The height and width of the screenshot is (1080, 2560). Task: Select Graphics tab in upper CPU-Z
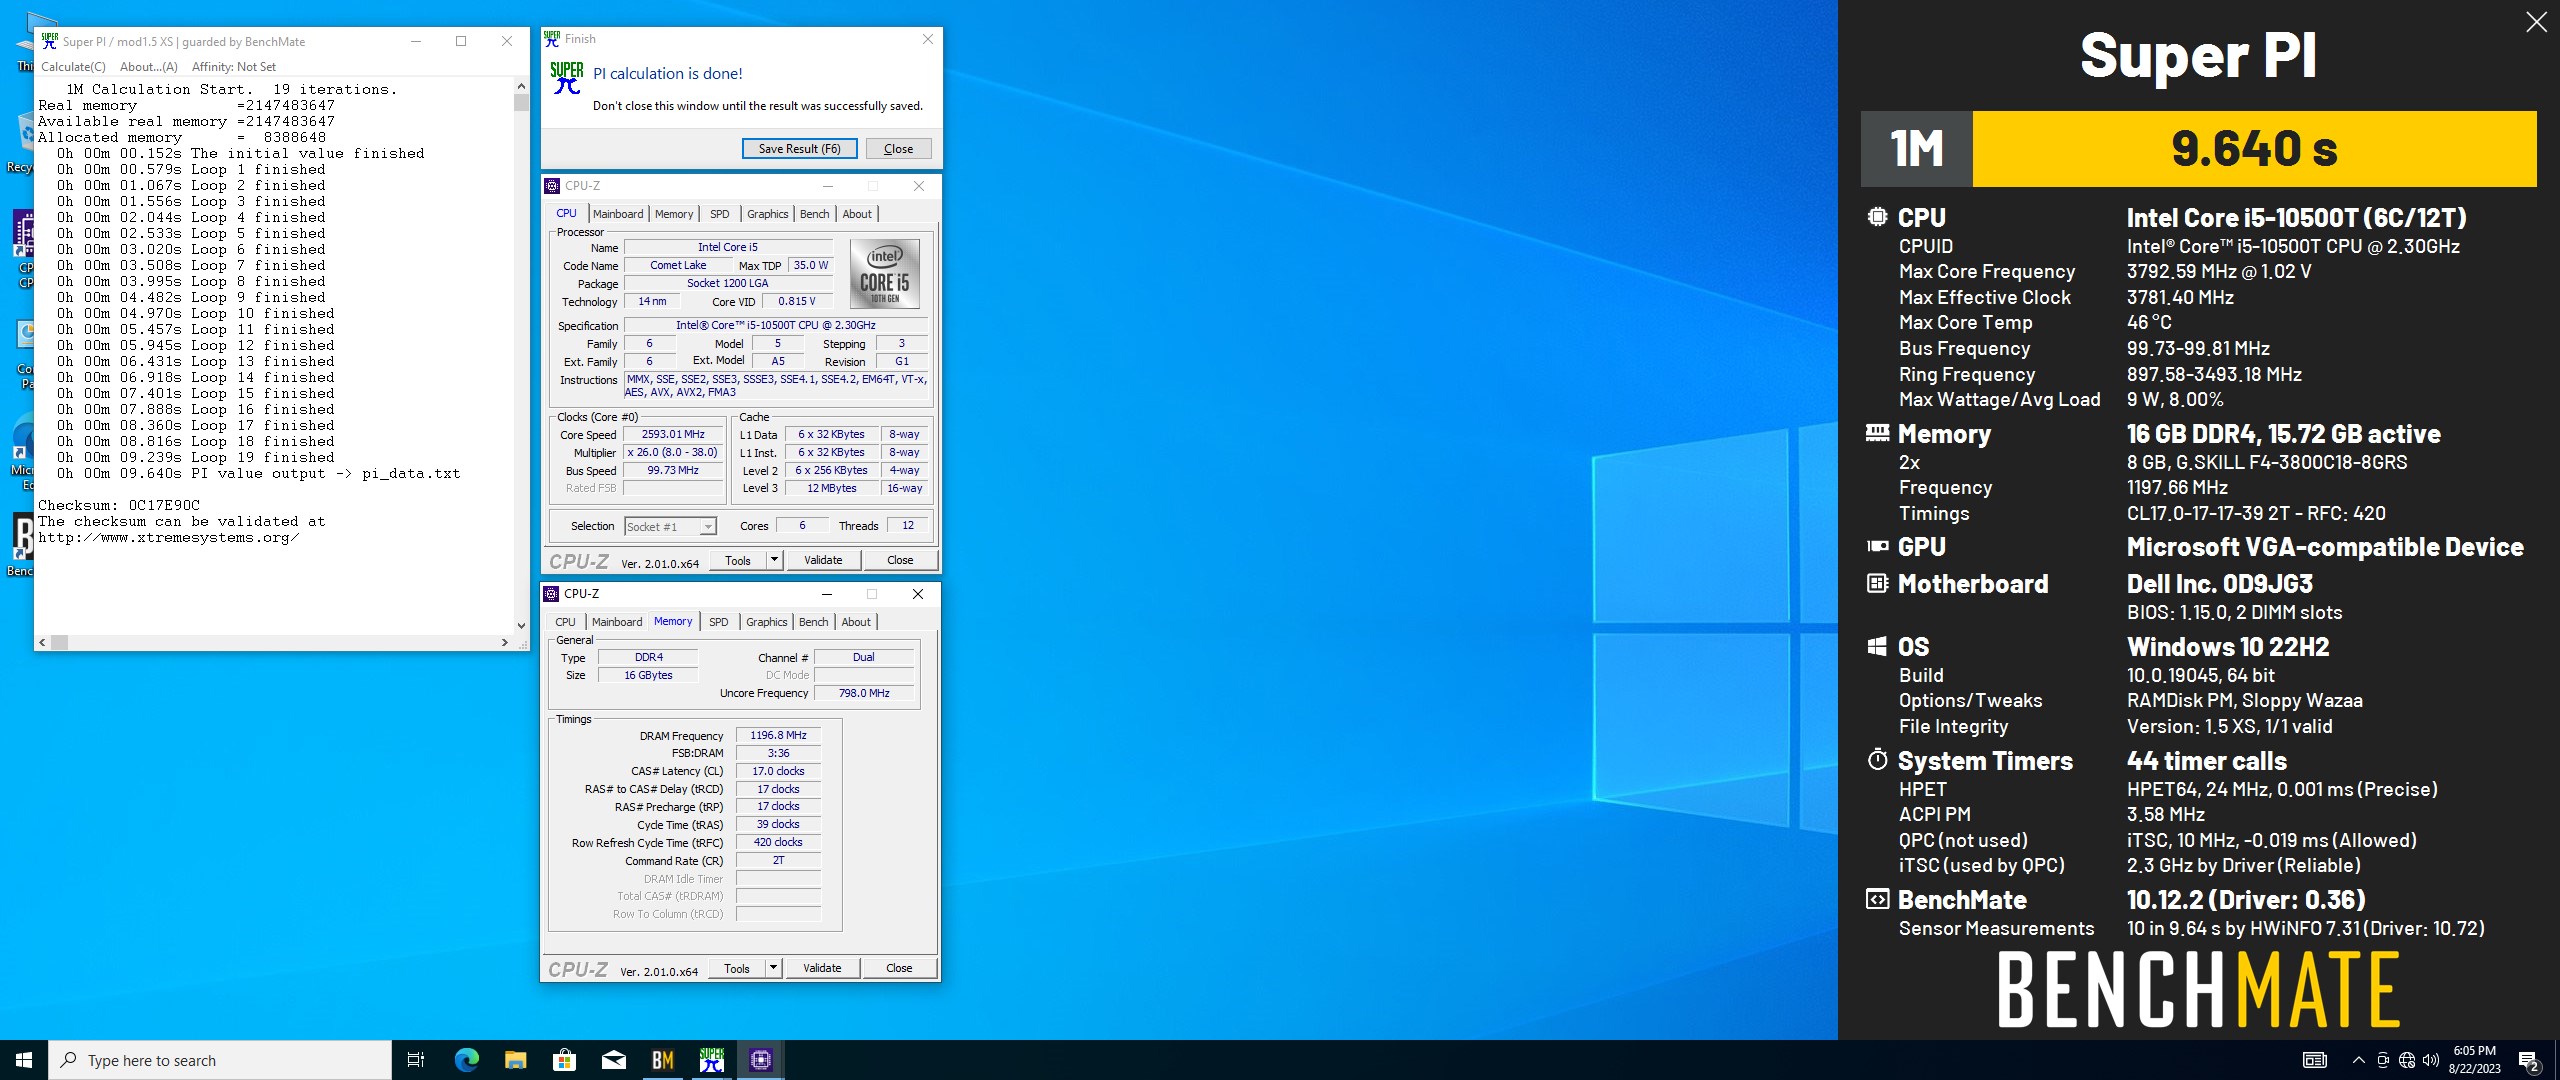coord(768,214)
